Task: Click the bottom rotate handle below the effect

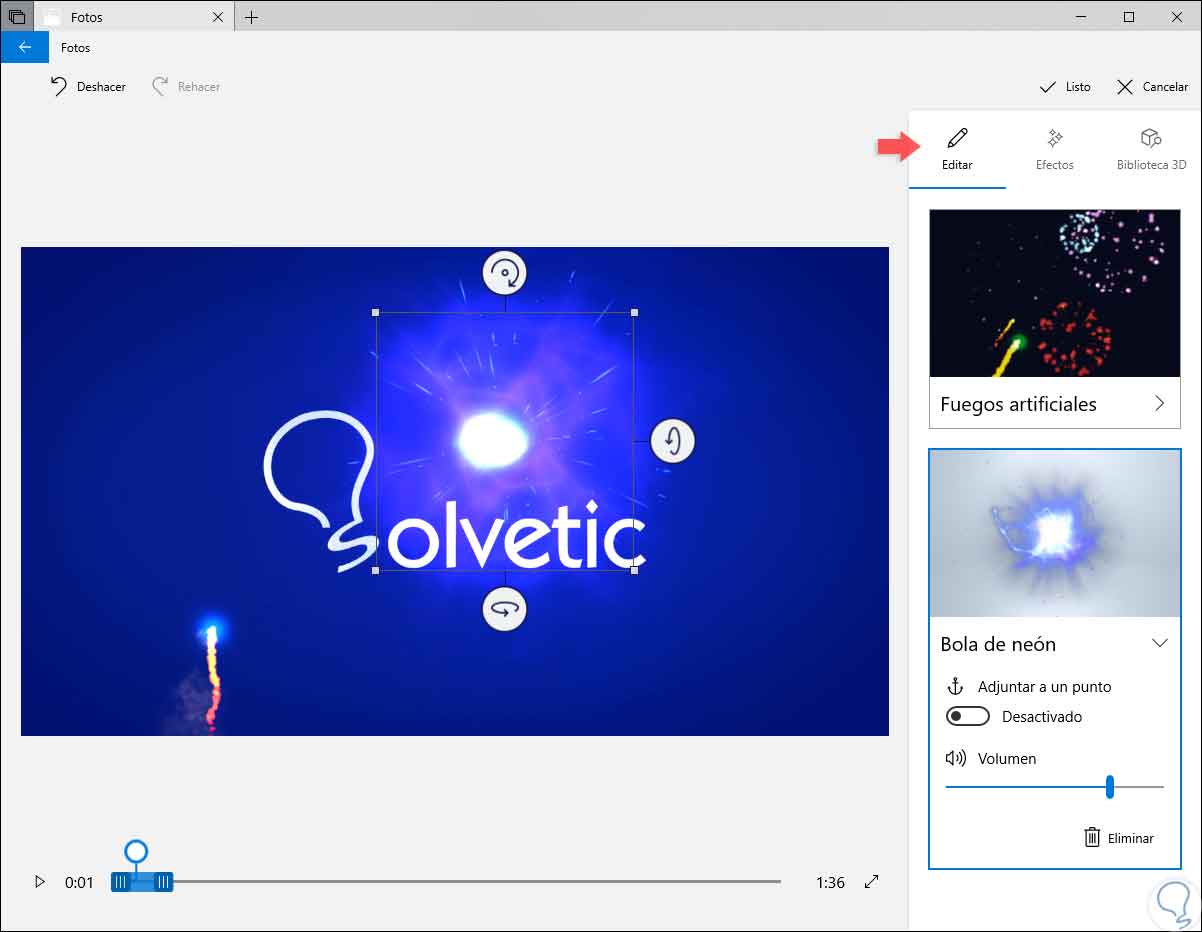Action: click(x=505, y=608)
